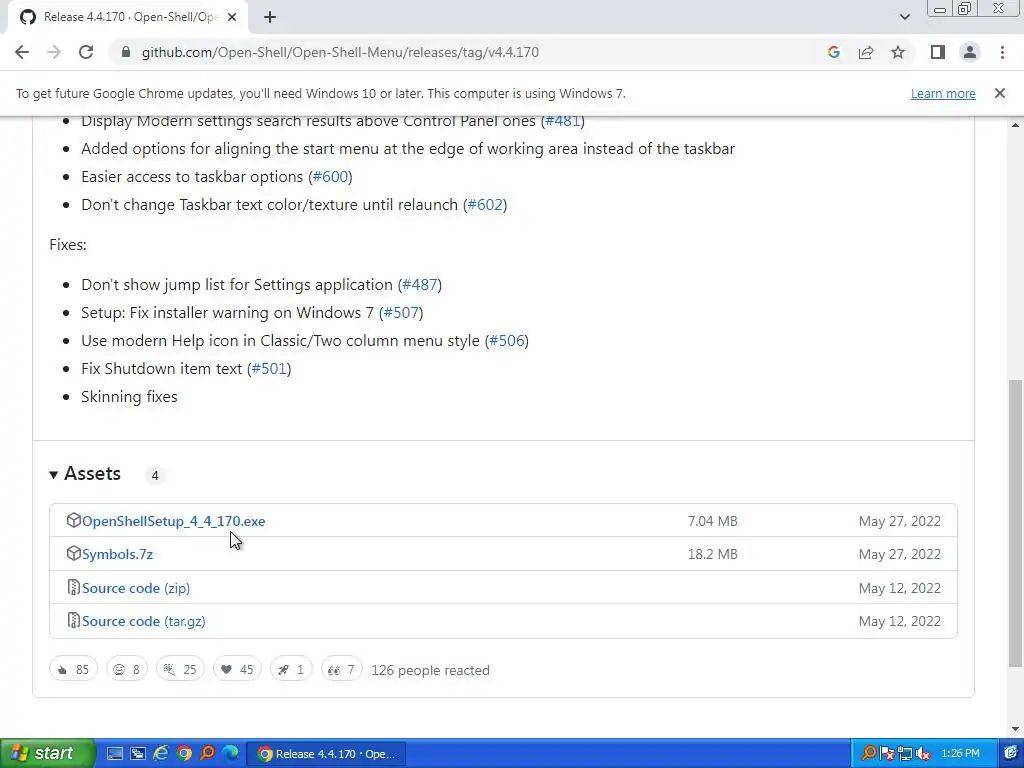Click 126 people reacted text
Screen dimensions: 1024x768
(430, 670)
